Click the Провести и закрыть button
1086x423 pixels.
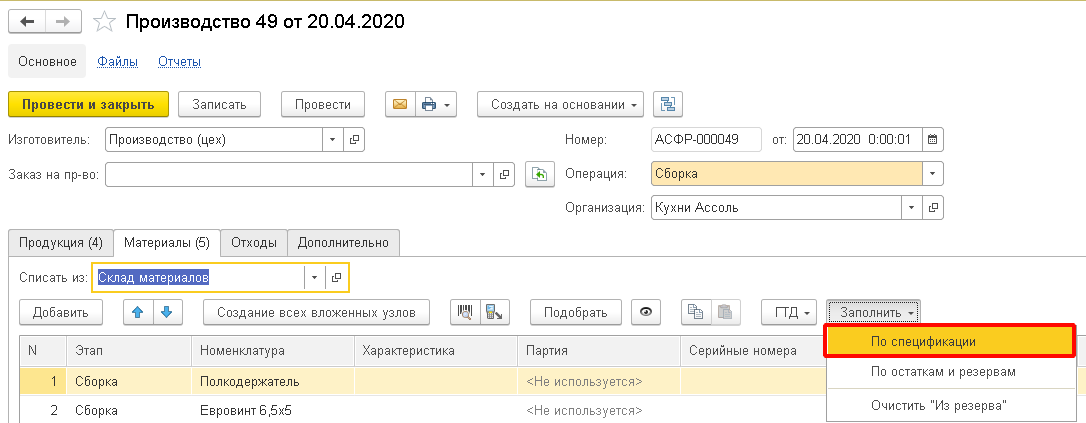[x=88, y=104]
